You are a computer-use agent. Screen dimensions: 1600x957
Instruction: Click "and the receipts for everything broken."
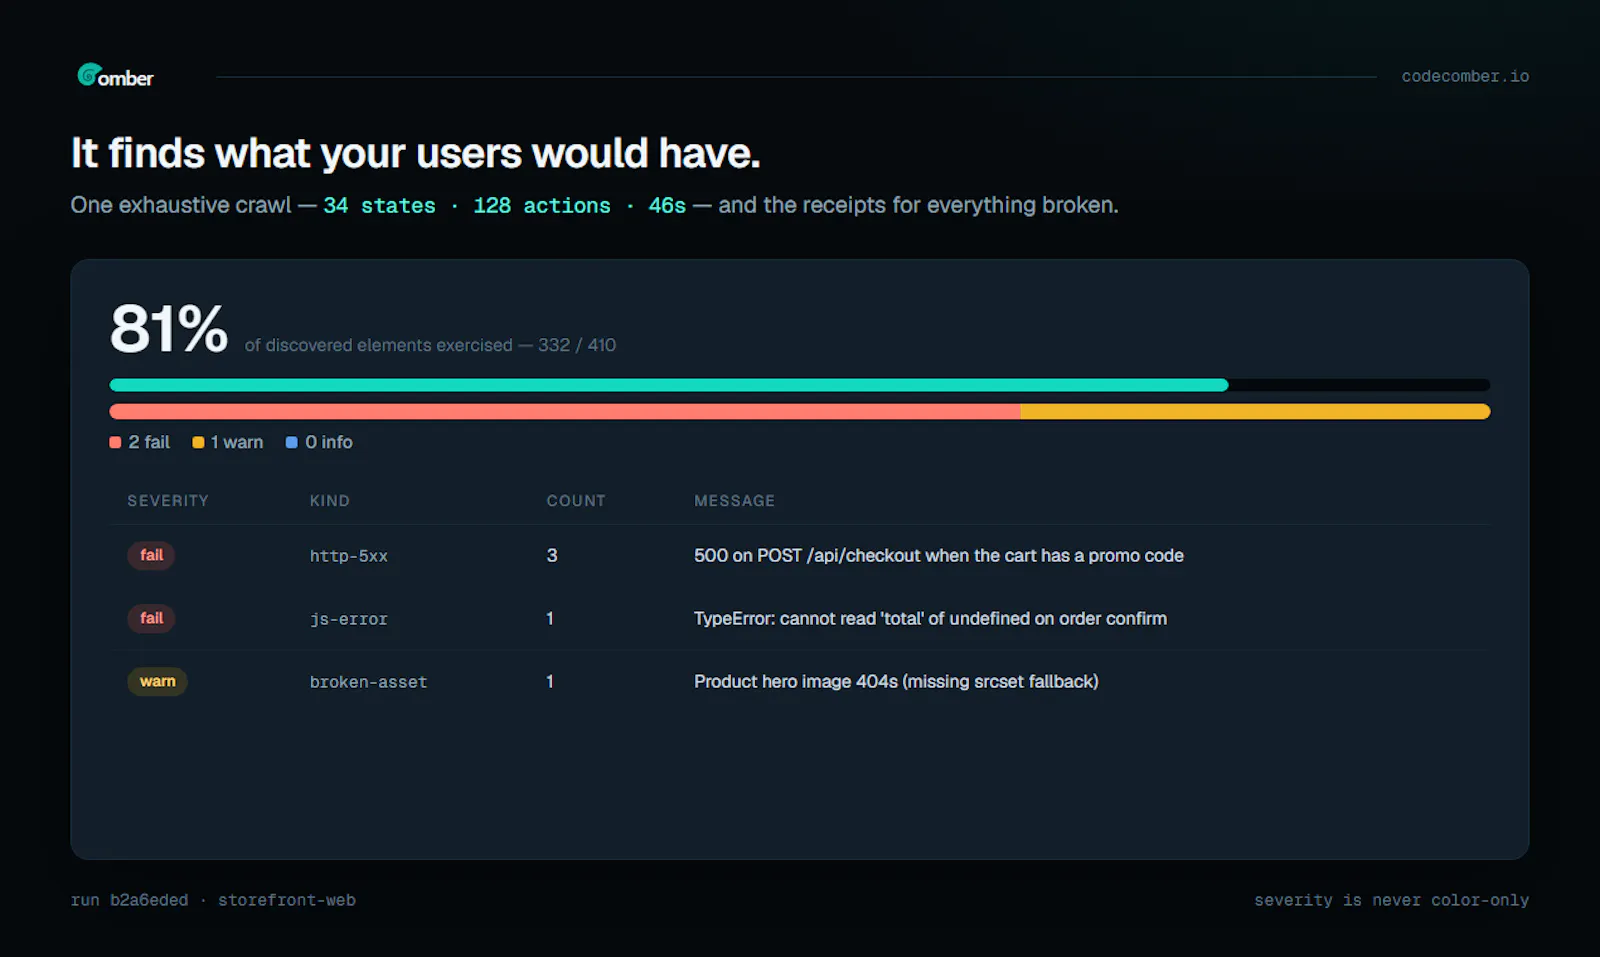coord(918,205)
